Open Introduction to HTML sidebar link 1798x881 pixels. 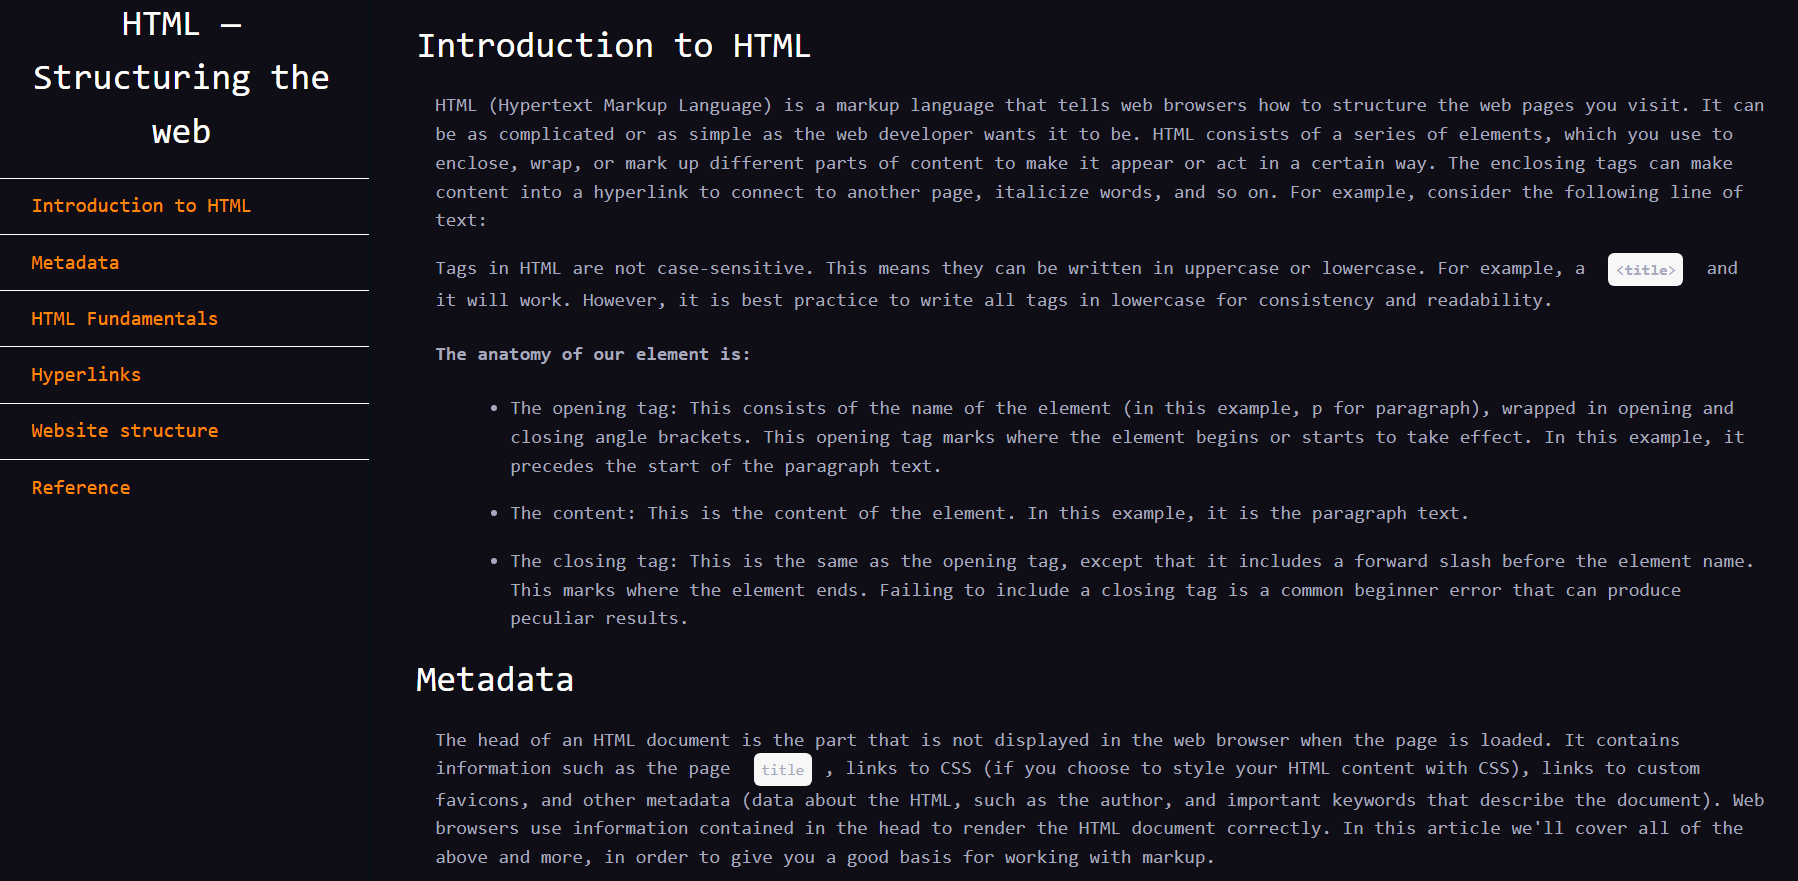(141, 206)
